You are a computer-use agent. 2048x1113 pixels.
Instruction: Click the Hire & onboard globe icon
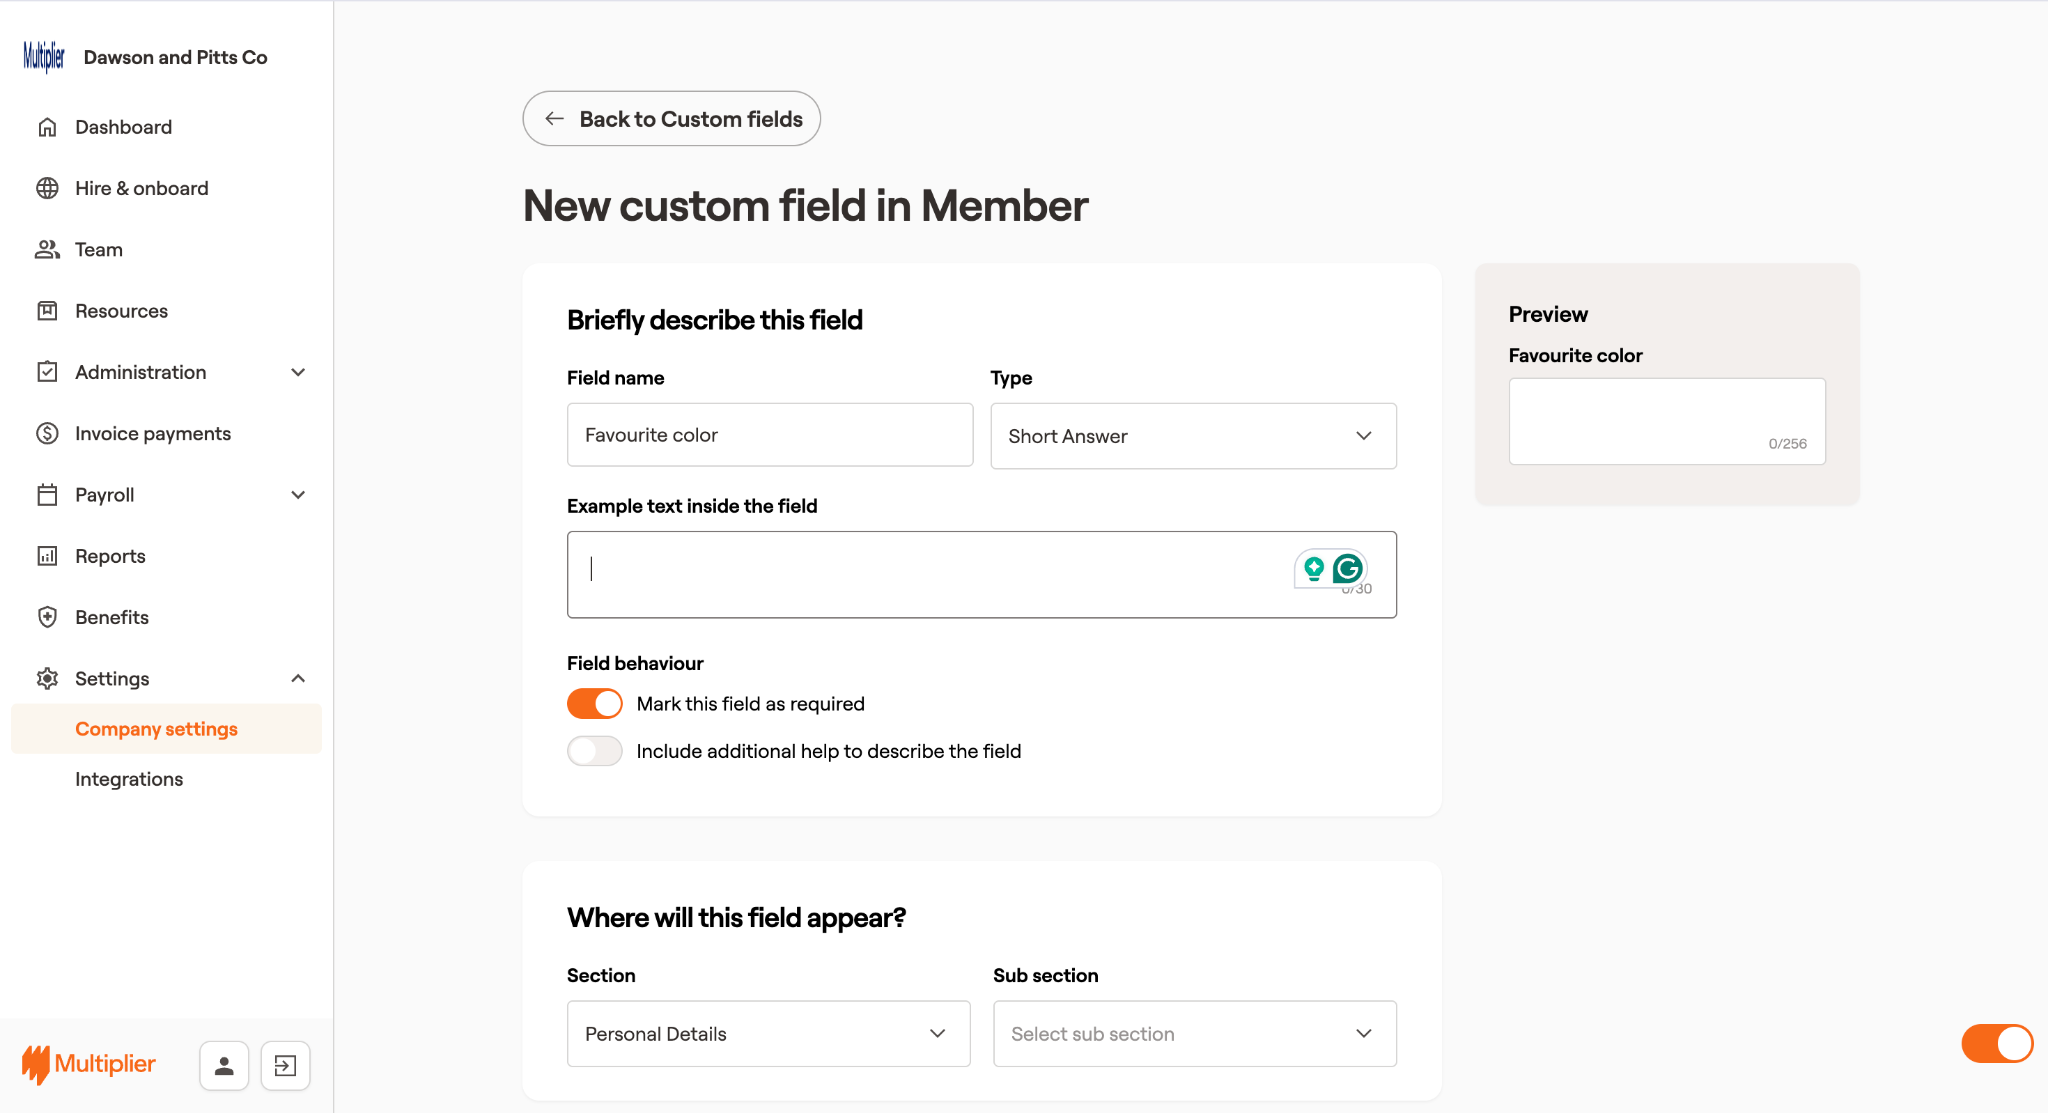(x=47, y=188)
